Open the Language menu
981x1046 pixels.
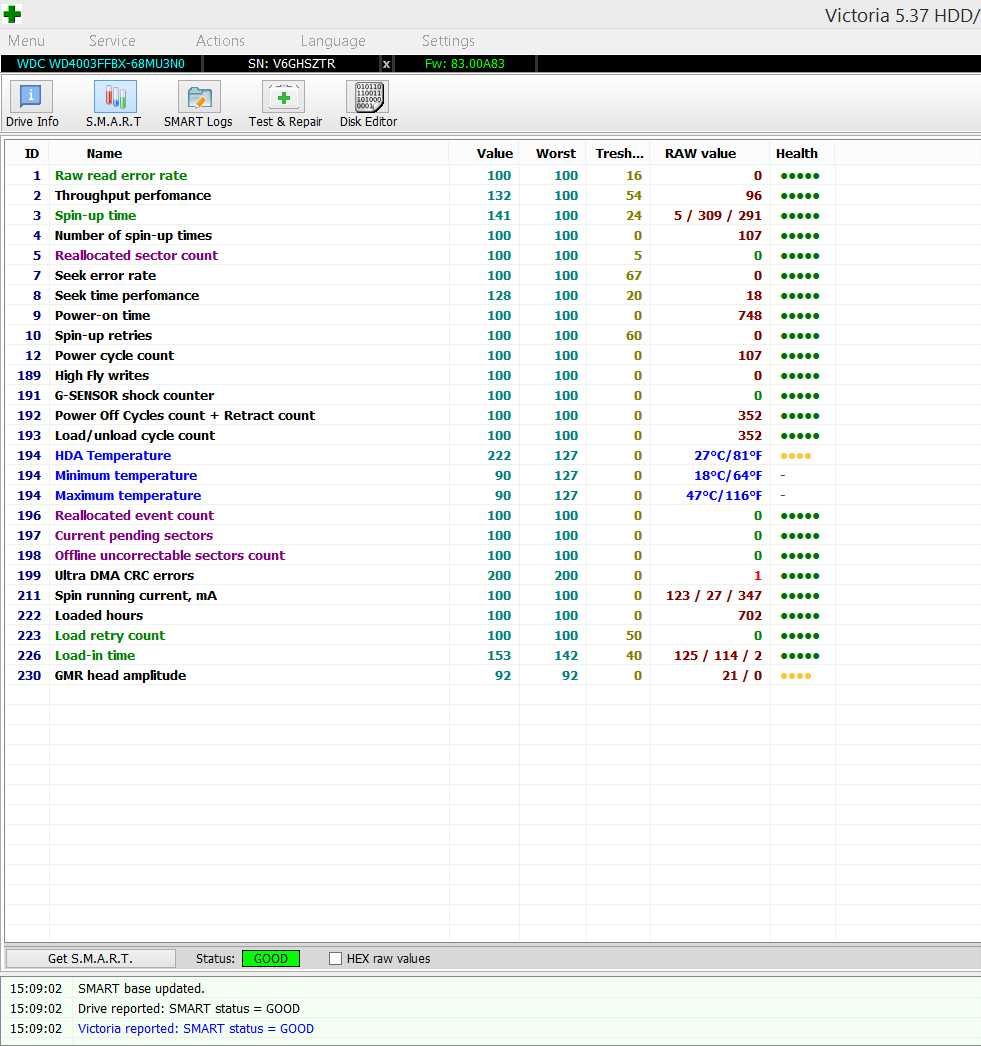(x=333, y=41)
